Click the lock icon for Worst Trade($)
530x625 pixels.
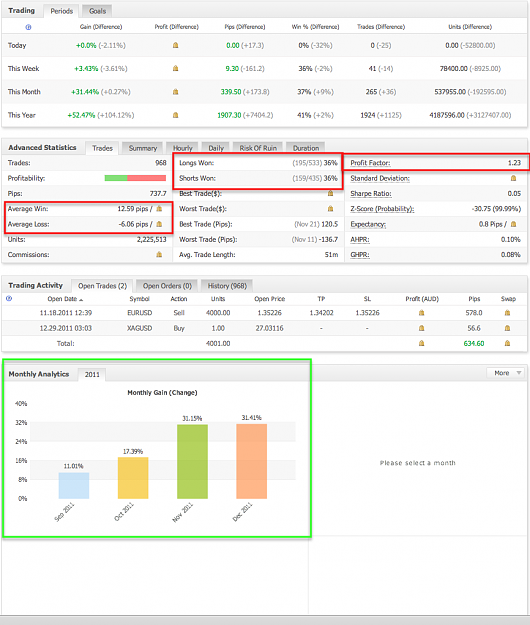pos(330,208)
